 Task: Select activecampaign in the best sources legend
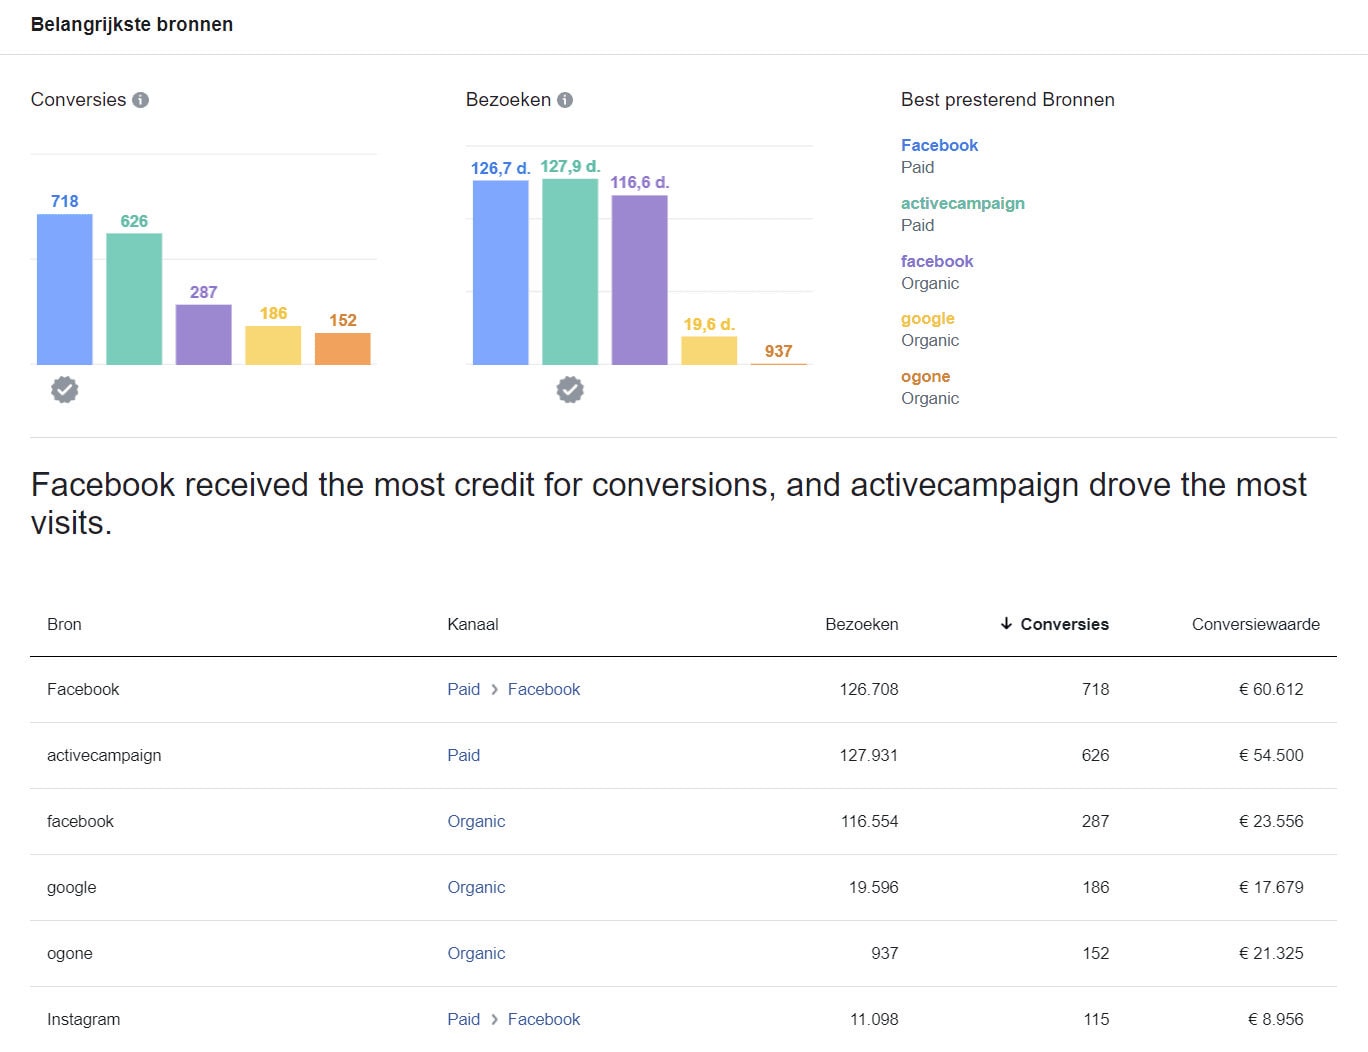(x=963, y=203)
